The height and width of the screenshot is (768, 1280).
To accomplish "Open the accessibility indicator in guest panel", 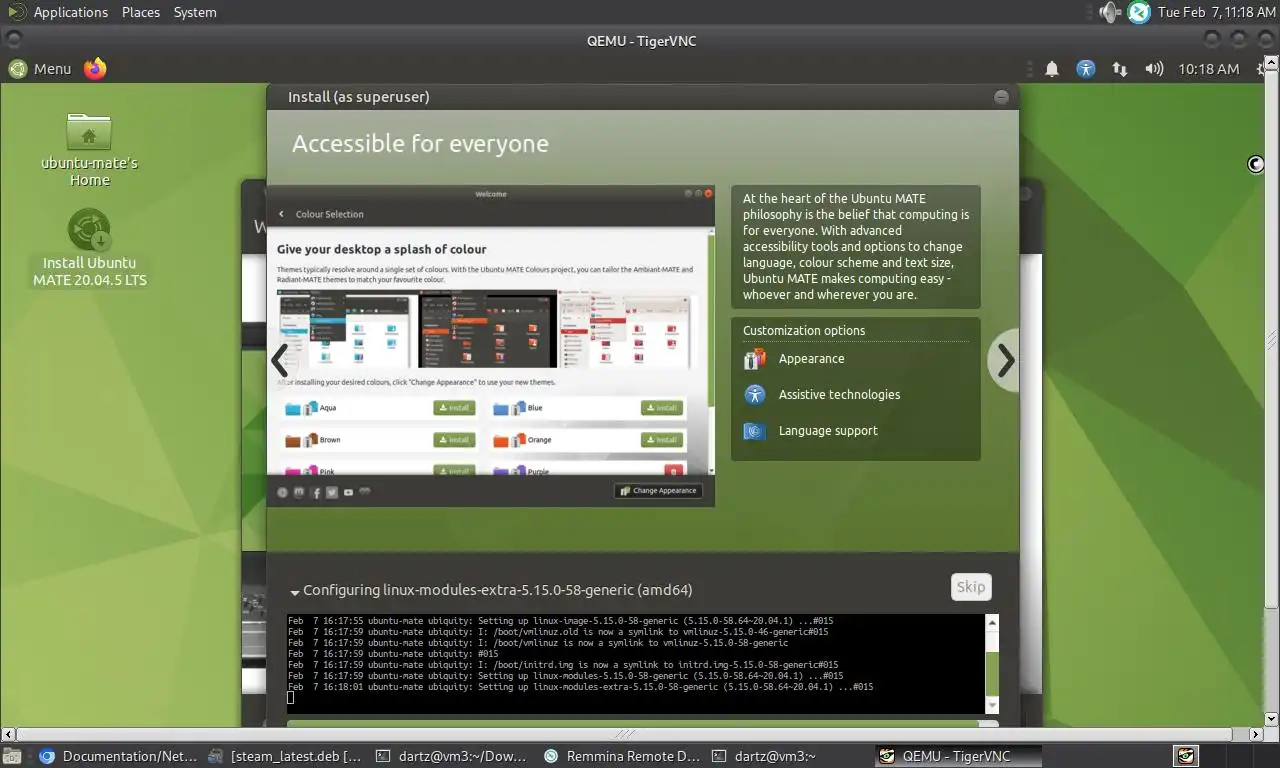I will pos(1086,69).
